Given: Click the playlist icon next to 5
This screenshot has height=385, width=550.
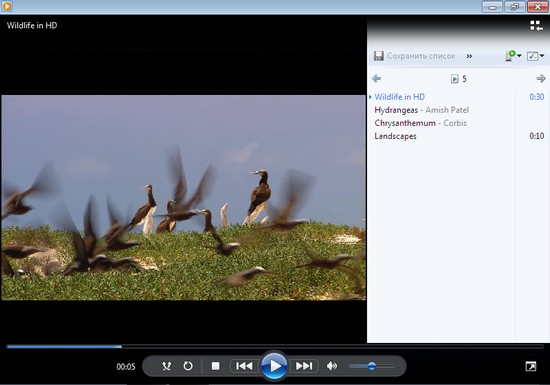Looking at the screenshot, I should 455,79.
